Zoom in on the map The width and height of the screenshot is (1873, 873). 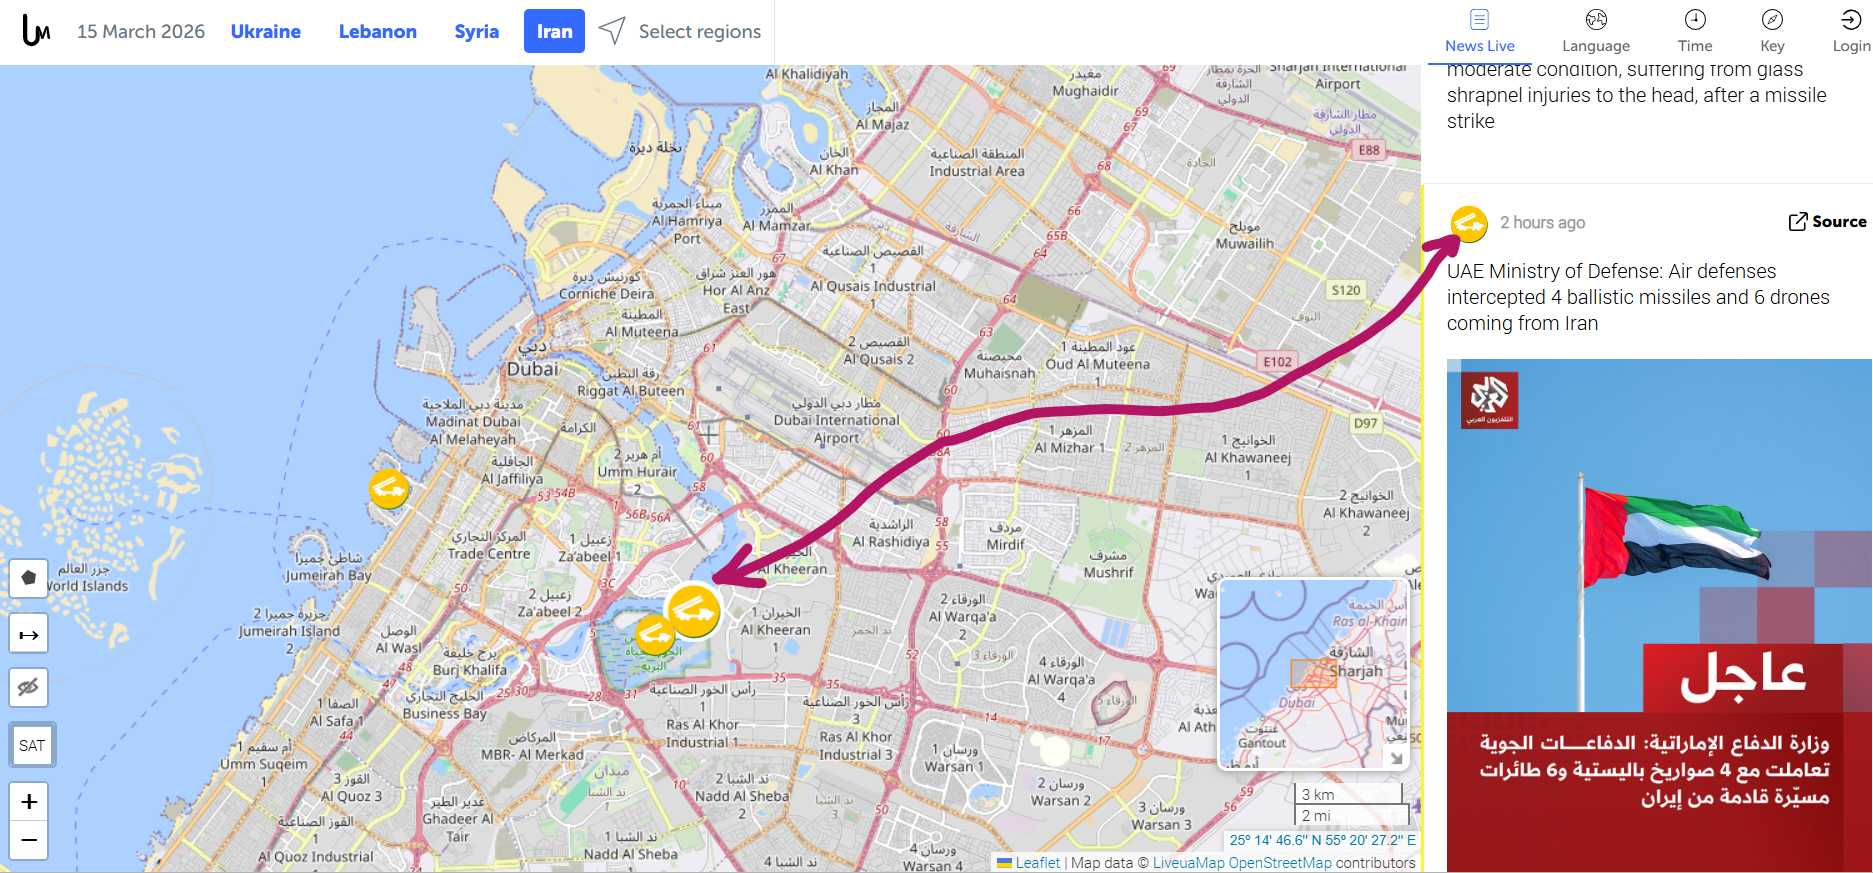click(x=29, y=801)
